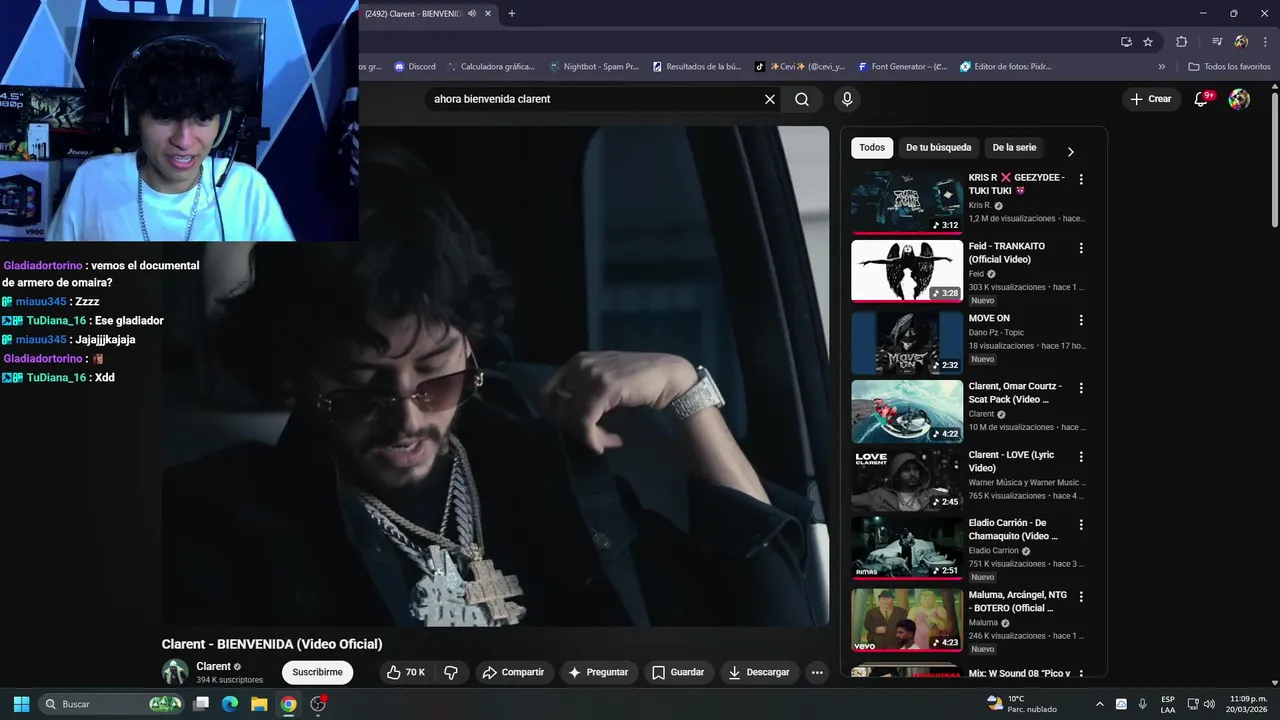1280x720 pixels.
Task: Dislike the video with thumbs down
Action: pos(451,672)
